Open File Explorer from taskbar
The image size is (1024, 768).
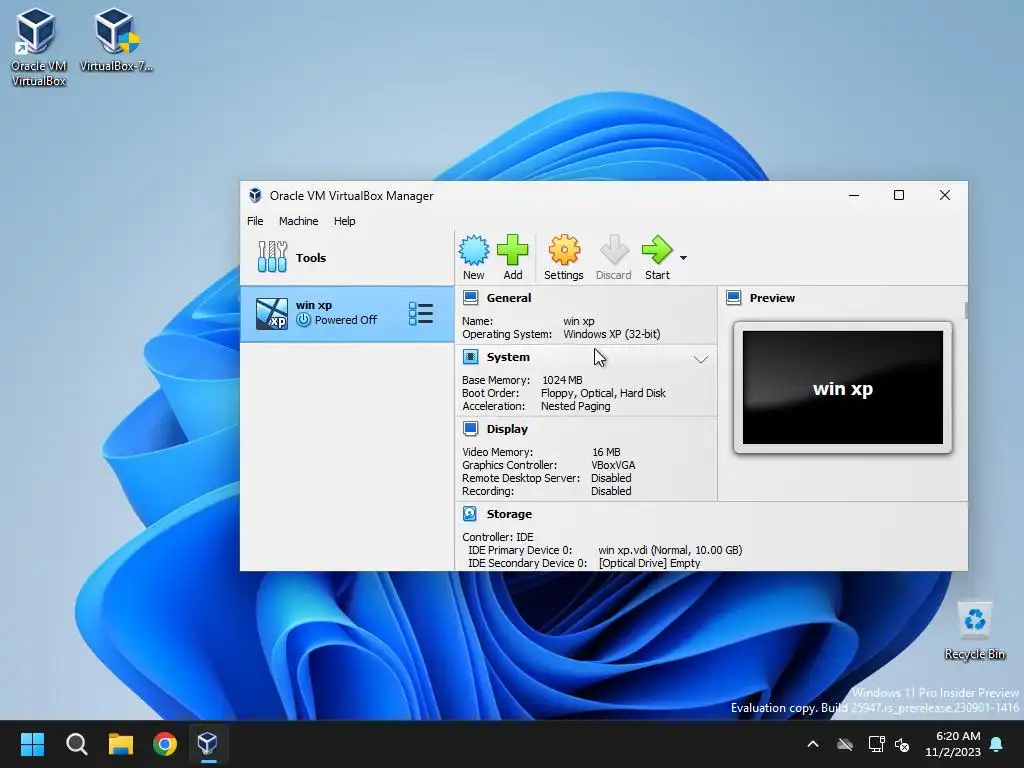pos(121,744)
